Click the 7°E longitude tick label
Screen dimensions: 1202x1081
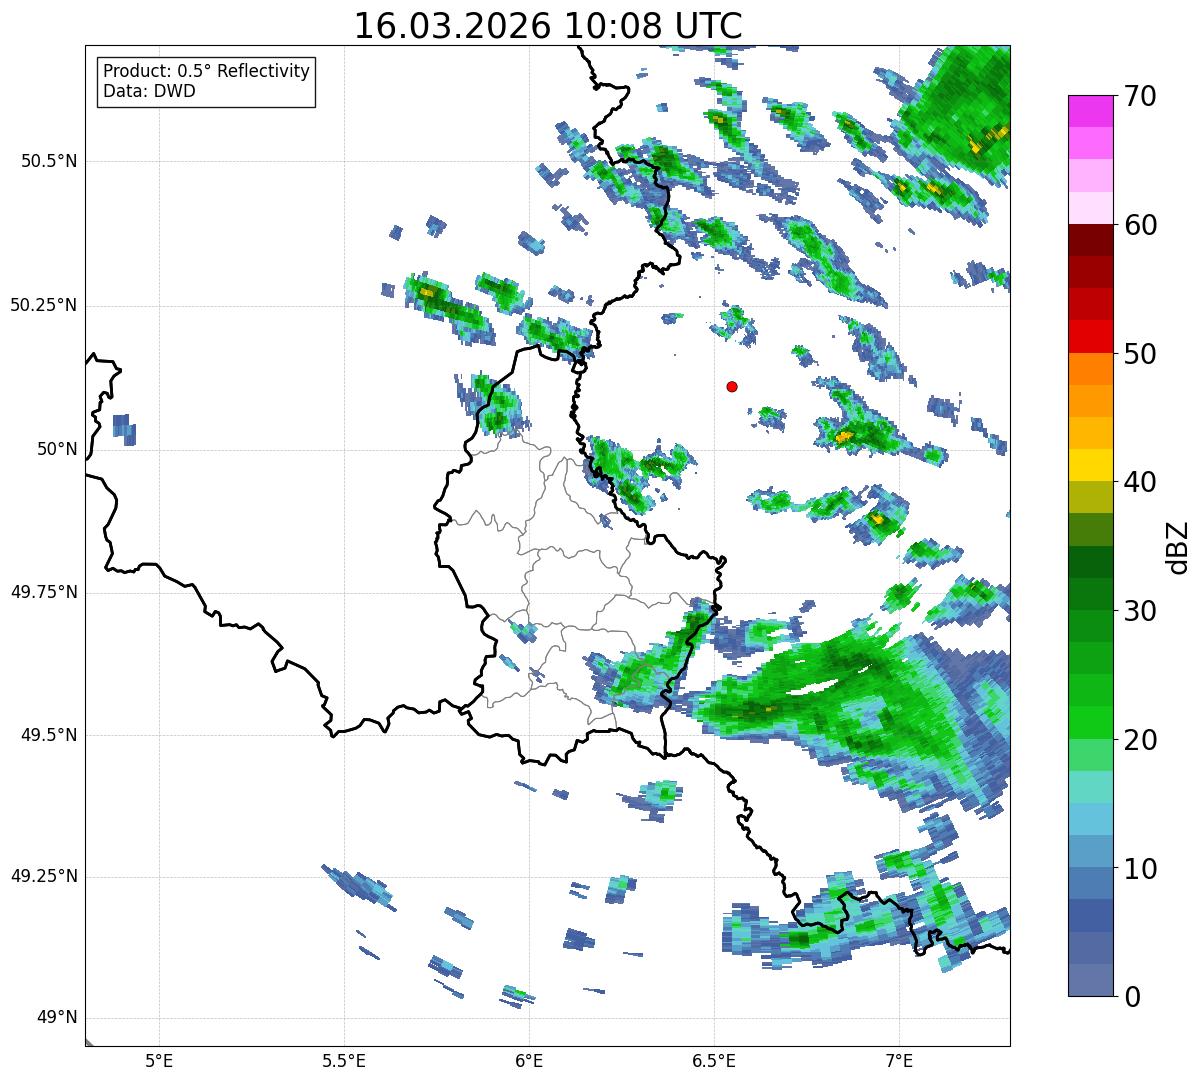[x=900, y=1059]
